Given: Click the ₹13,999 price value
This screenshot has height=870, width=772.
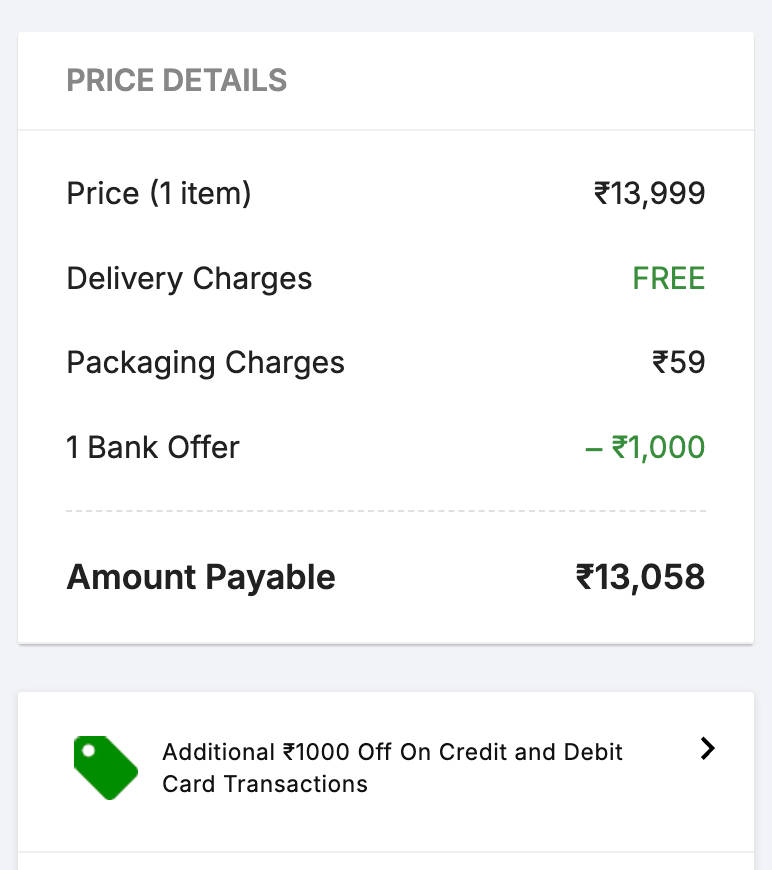Looking at the screenshot, I should [650, 193].
